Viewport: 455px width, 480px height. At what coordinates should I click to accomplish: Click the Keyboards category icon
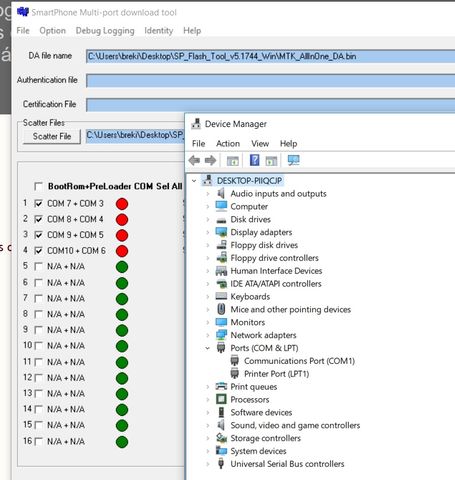pos(221,296)
